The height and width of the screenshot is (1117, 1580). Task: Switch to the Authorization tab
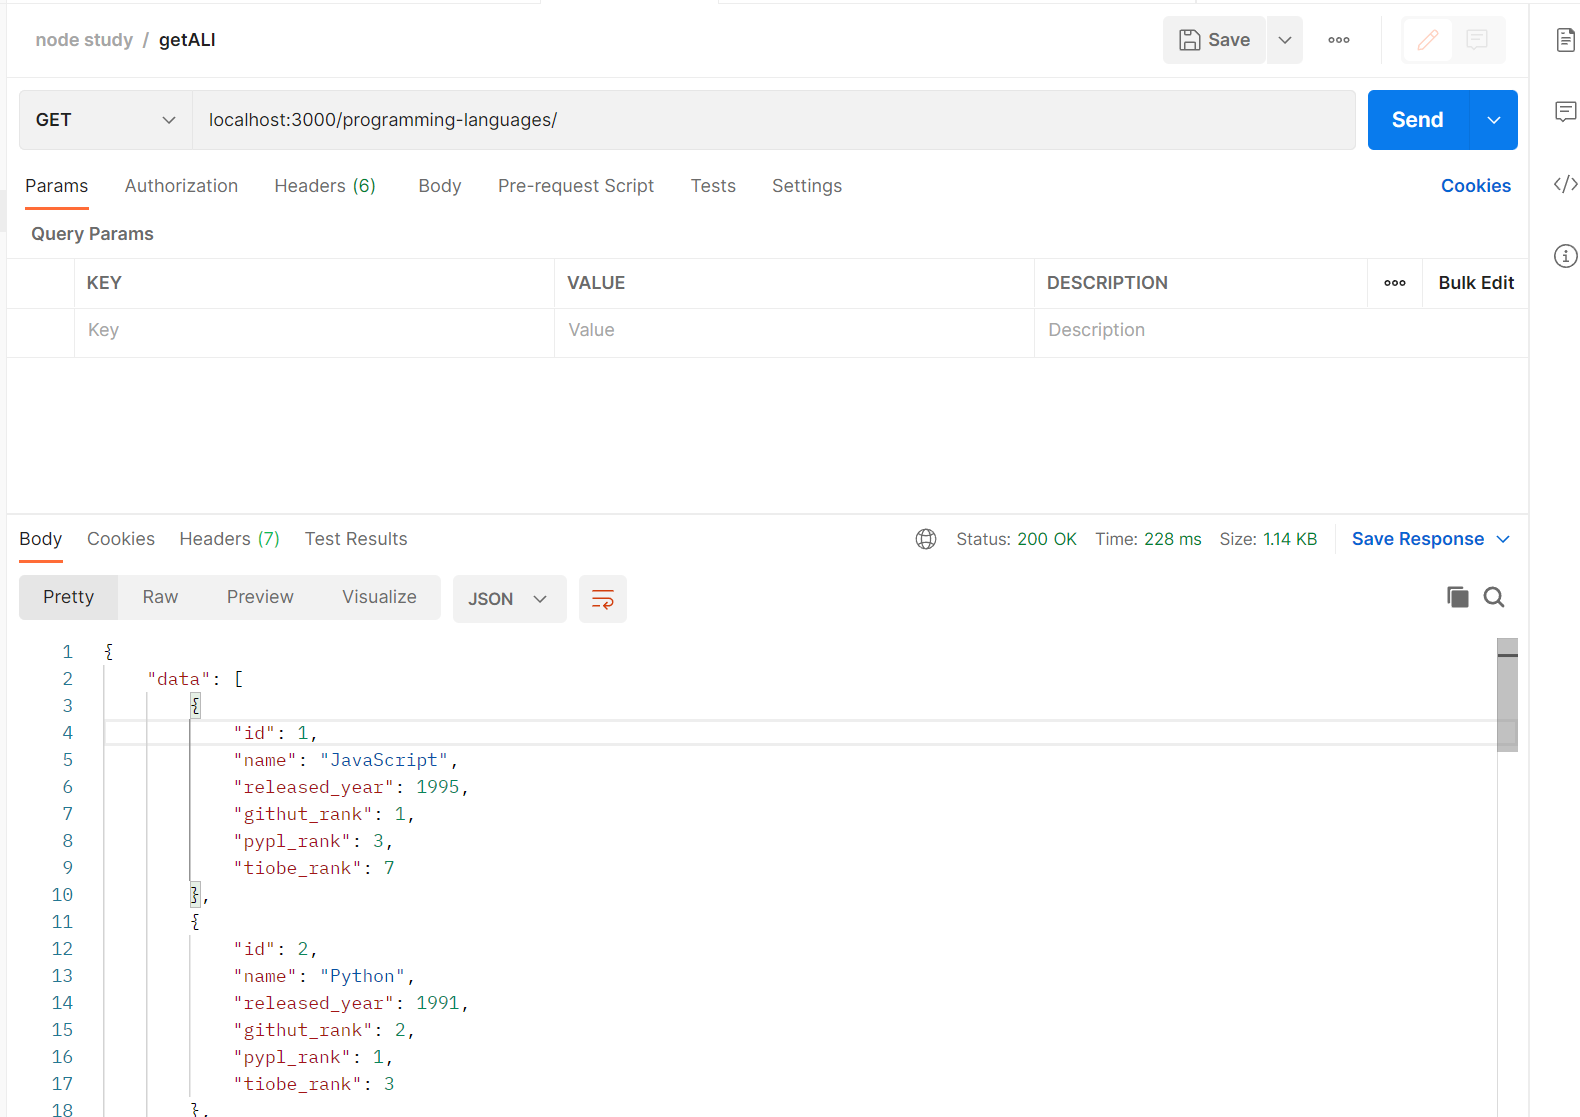[181, 186]
